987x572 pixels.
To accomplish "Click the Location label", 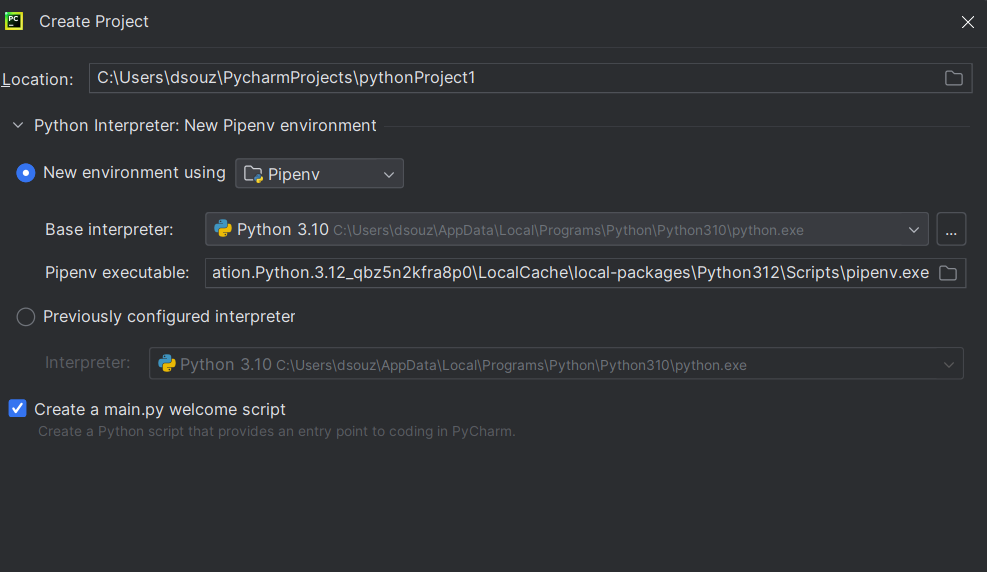I will click(37, 79).
